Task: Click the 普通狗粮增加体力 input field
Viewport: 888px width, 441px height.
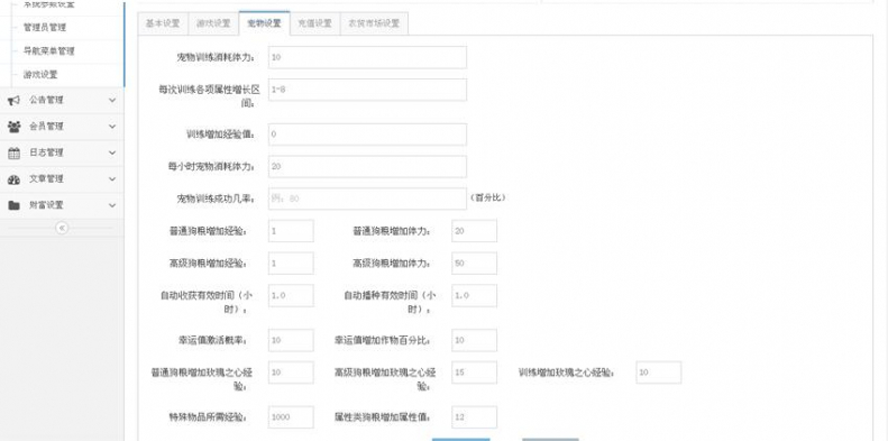Action: coord(475,231)
